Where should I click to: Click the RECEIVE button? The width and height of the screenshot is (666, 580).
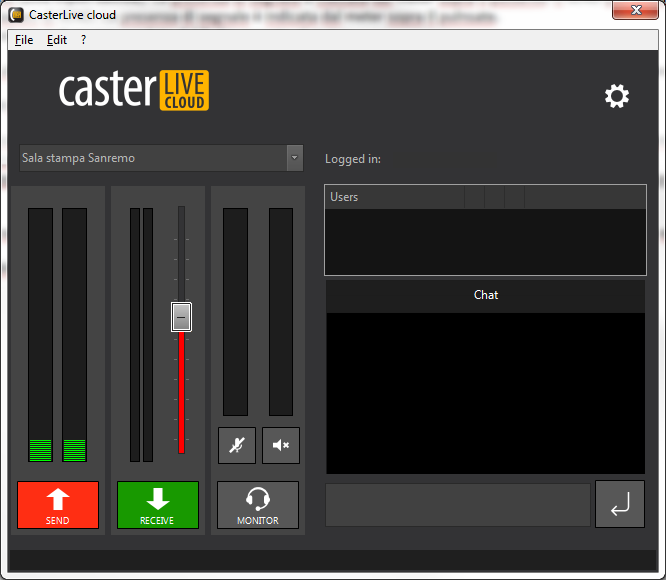pyautogui.click(x=158, y=505)
